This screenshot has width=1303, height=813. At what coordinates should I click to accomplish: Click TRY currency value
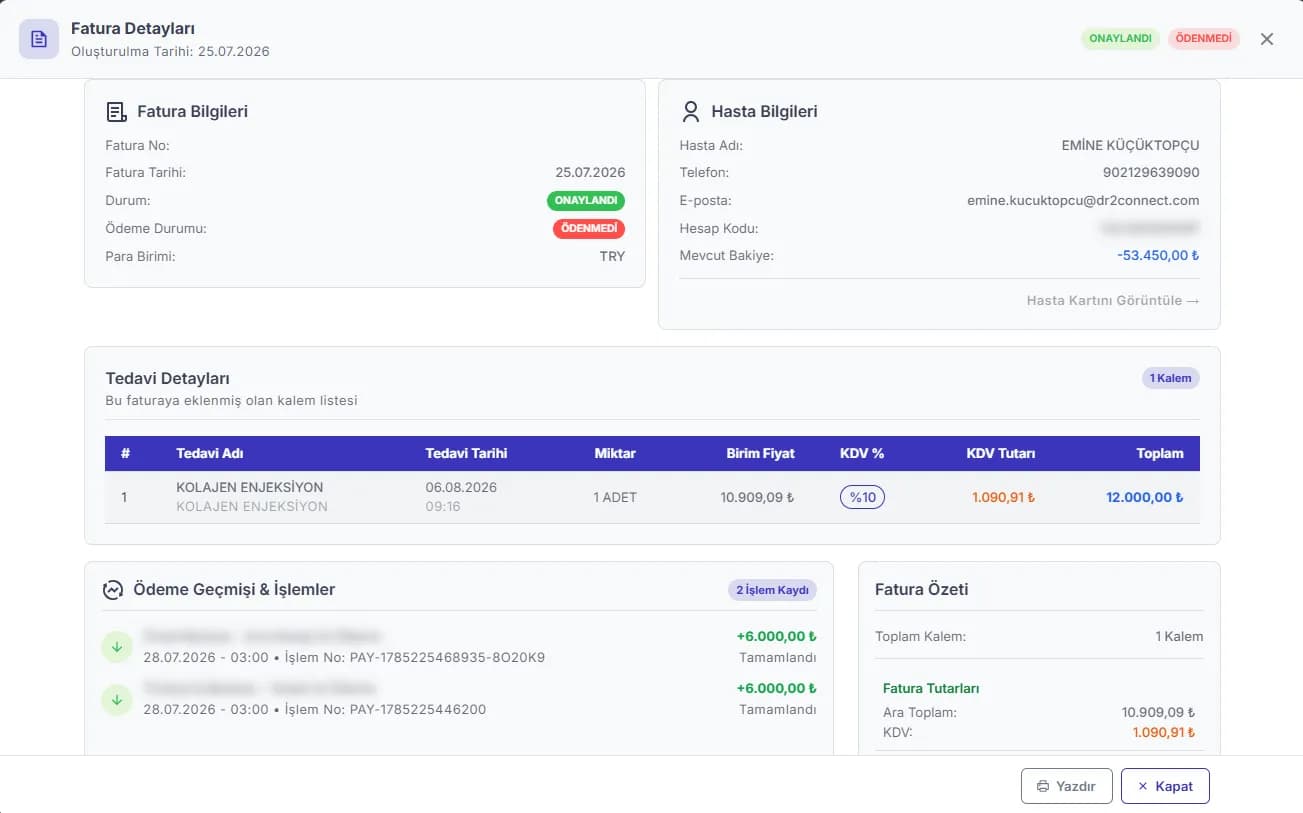[x=612, y=256]
